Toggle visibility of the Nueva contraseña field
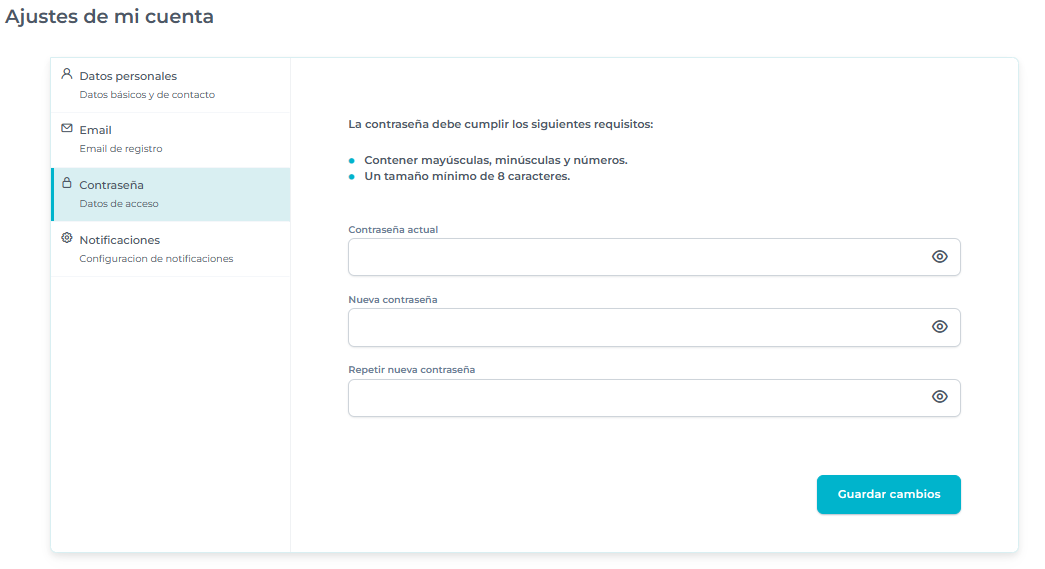This screenshot has height=569, width=1045. tap(939, 327)
